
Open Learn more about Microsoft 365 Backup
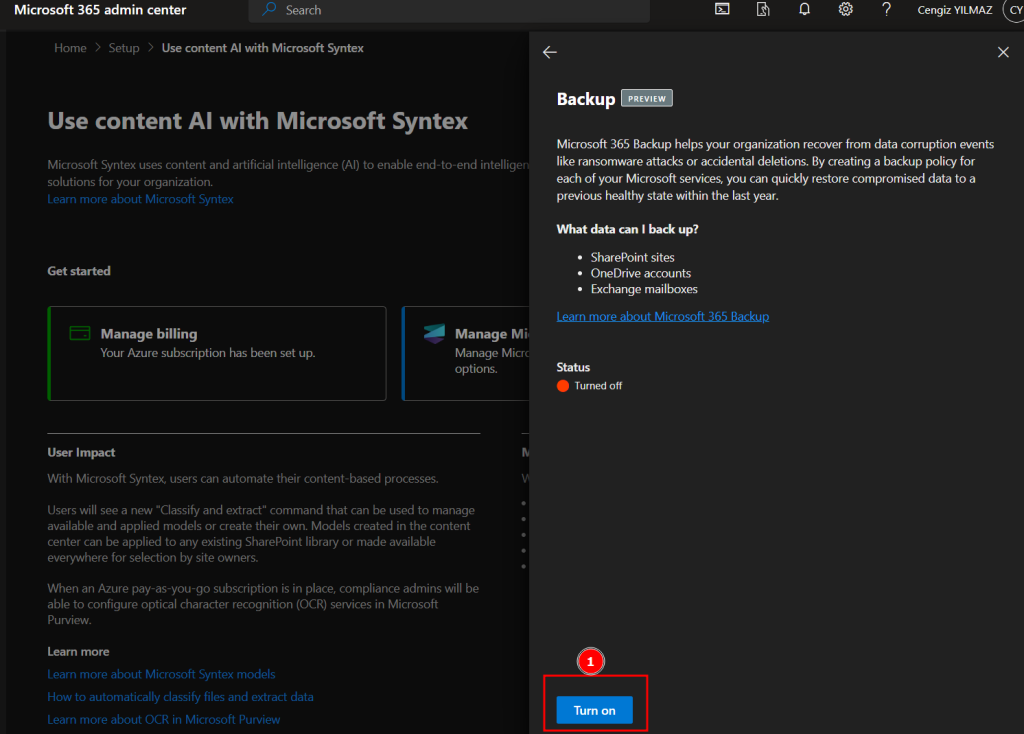[662, 316]
